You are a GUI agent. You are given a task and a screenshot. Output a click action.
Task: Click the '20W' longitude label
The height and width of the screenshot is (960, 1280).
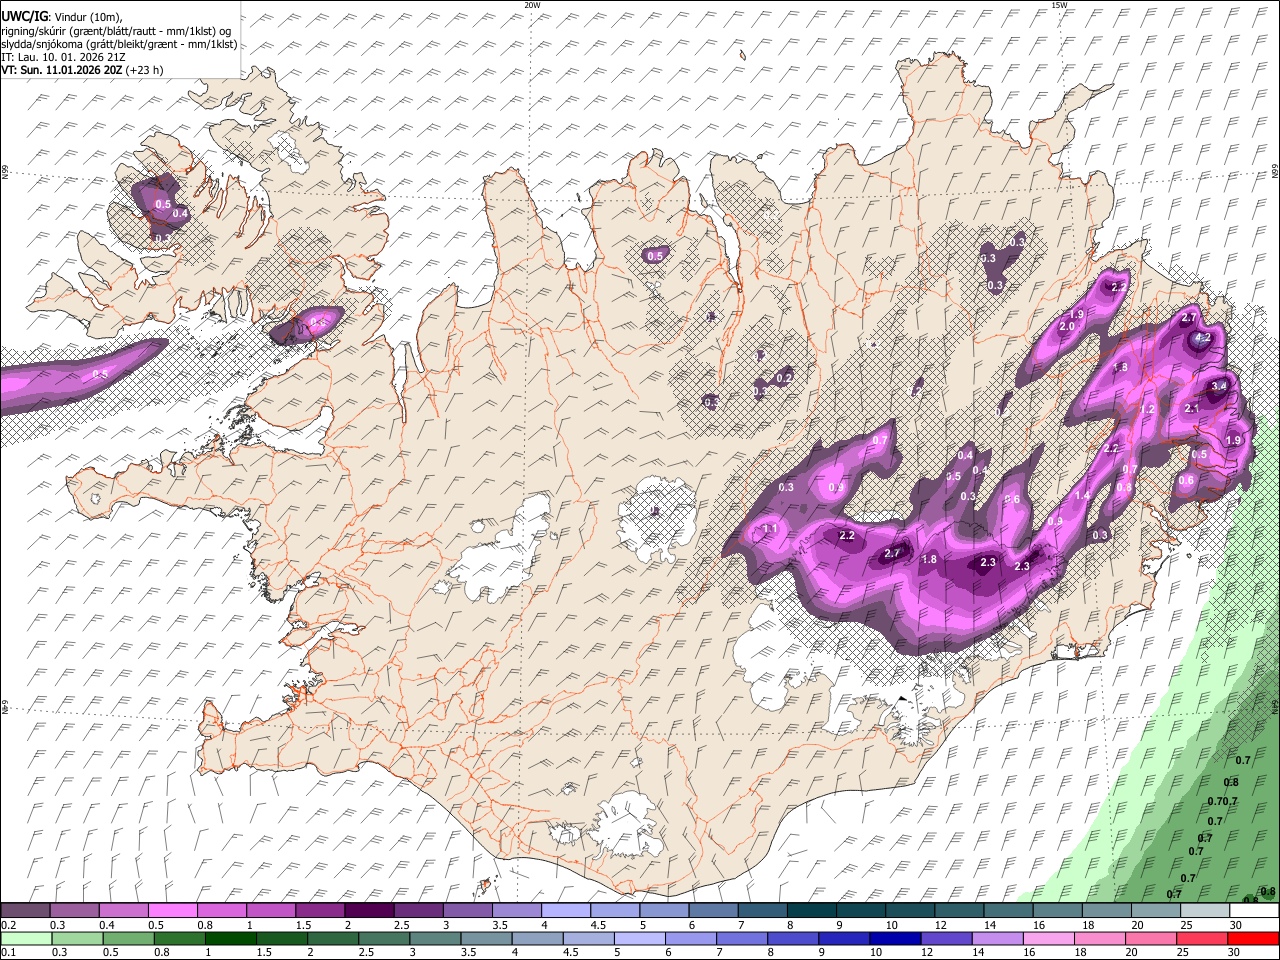(532, 5)
